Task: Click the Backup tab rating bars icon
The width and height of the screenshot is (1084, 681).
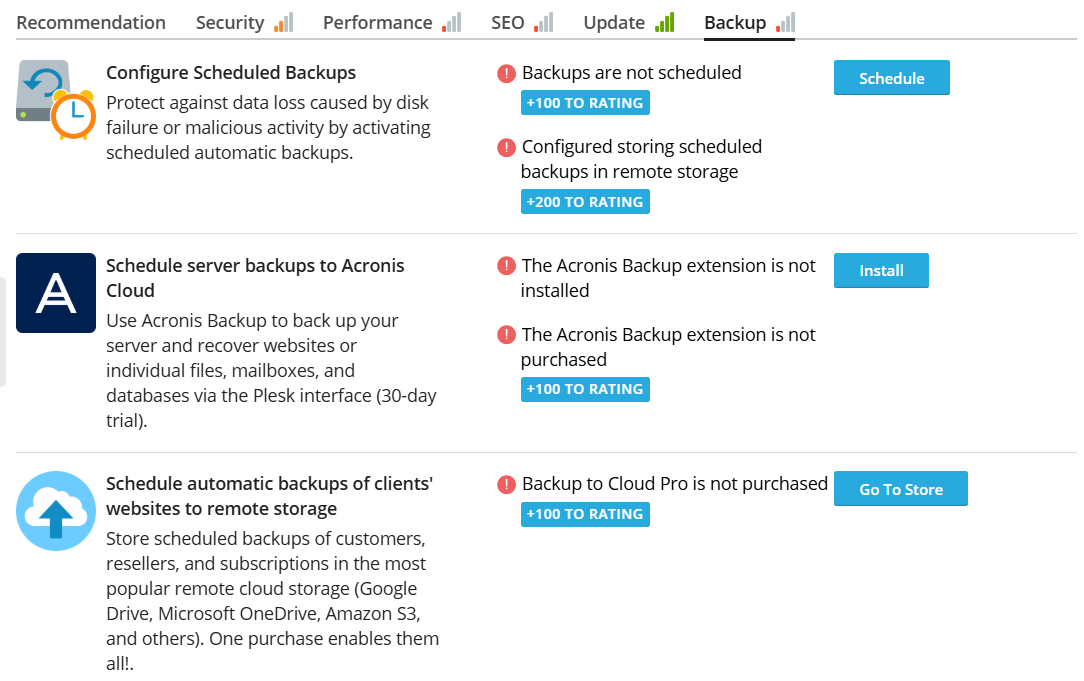Action: [785, 23]
